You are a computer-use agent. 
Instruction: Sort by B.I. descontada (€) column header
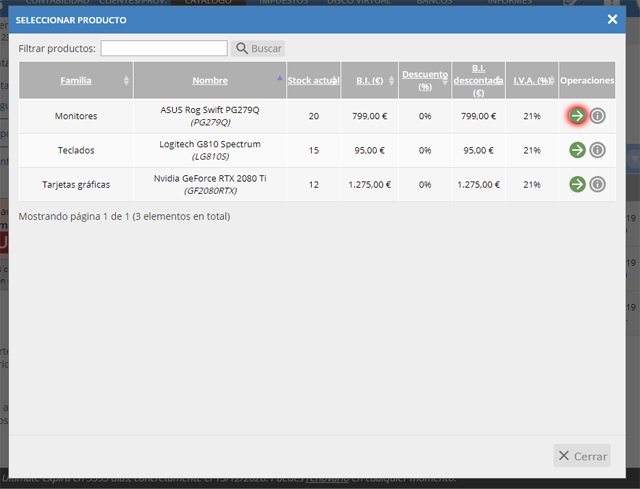coord(478,80)
